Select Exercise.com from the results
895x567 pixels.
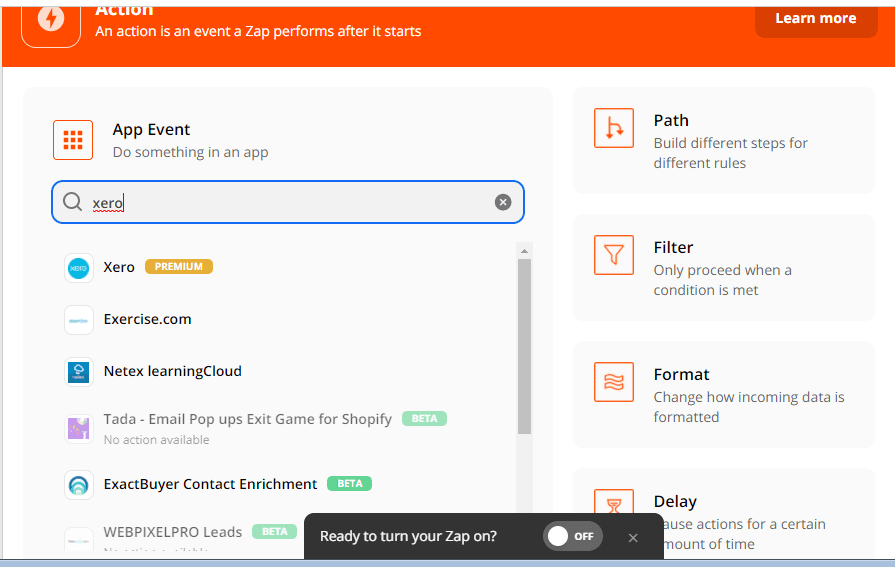point(148,320)
